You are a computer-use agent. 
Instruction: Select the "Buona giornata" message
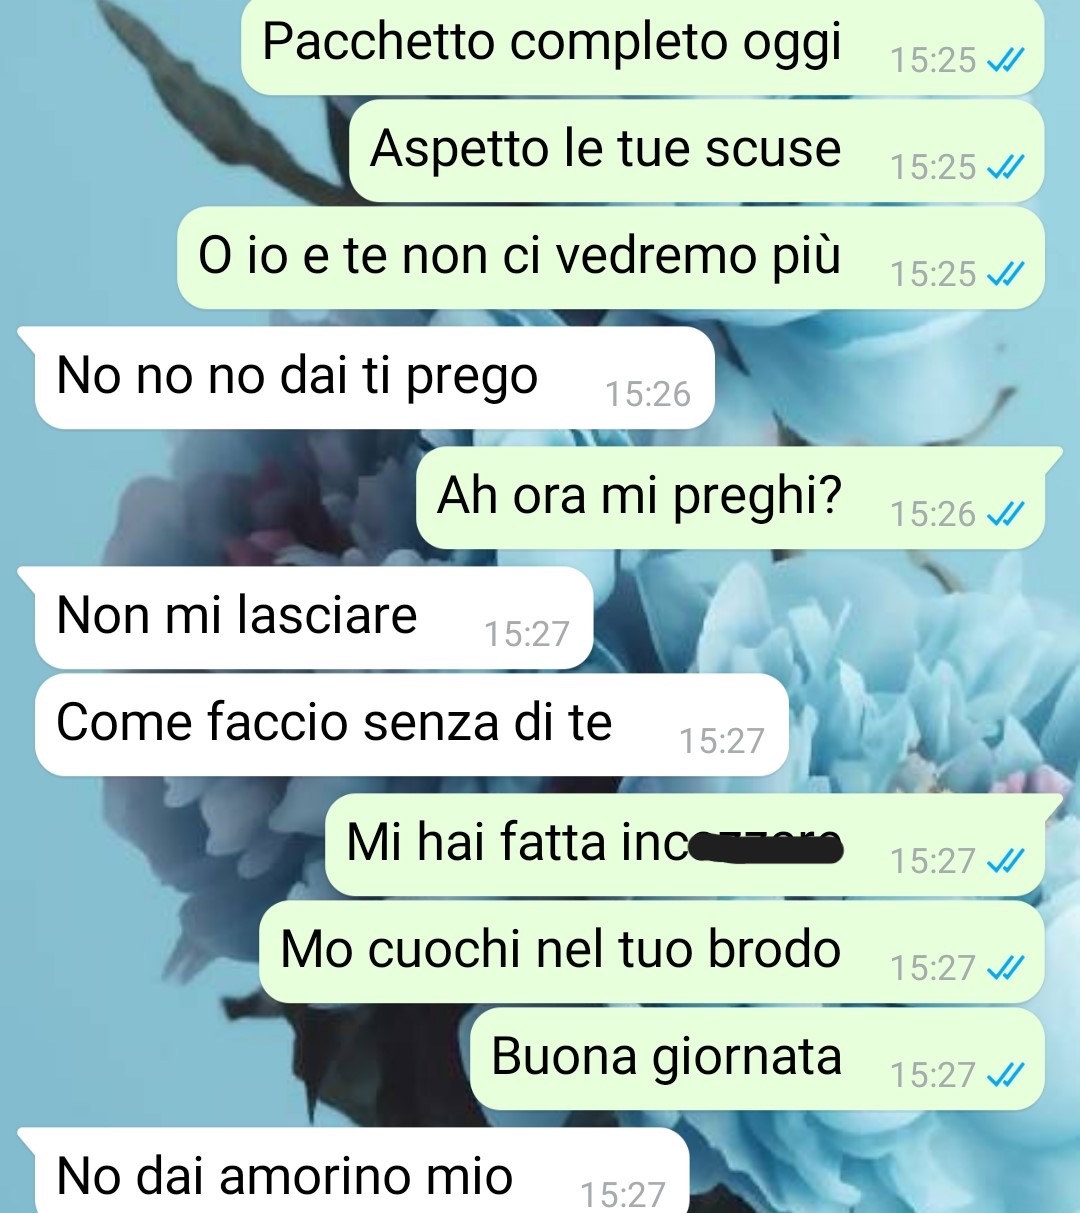(x=757, y=1058)
